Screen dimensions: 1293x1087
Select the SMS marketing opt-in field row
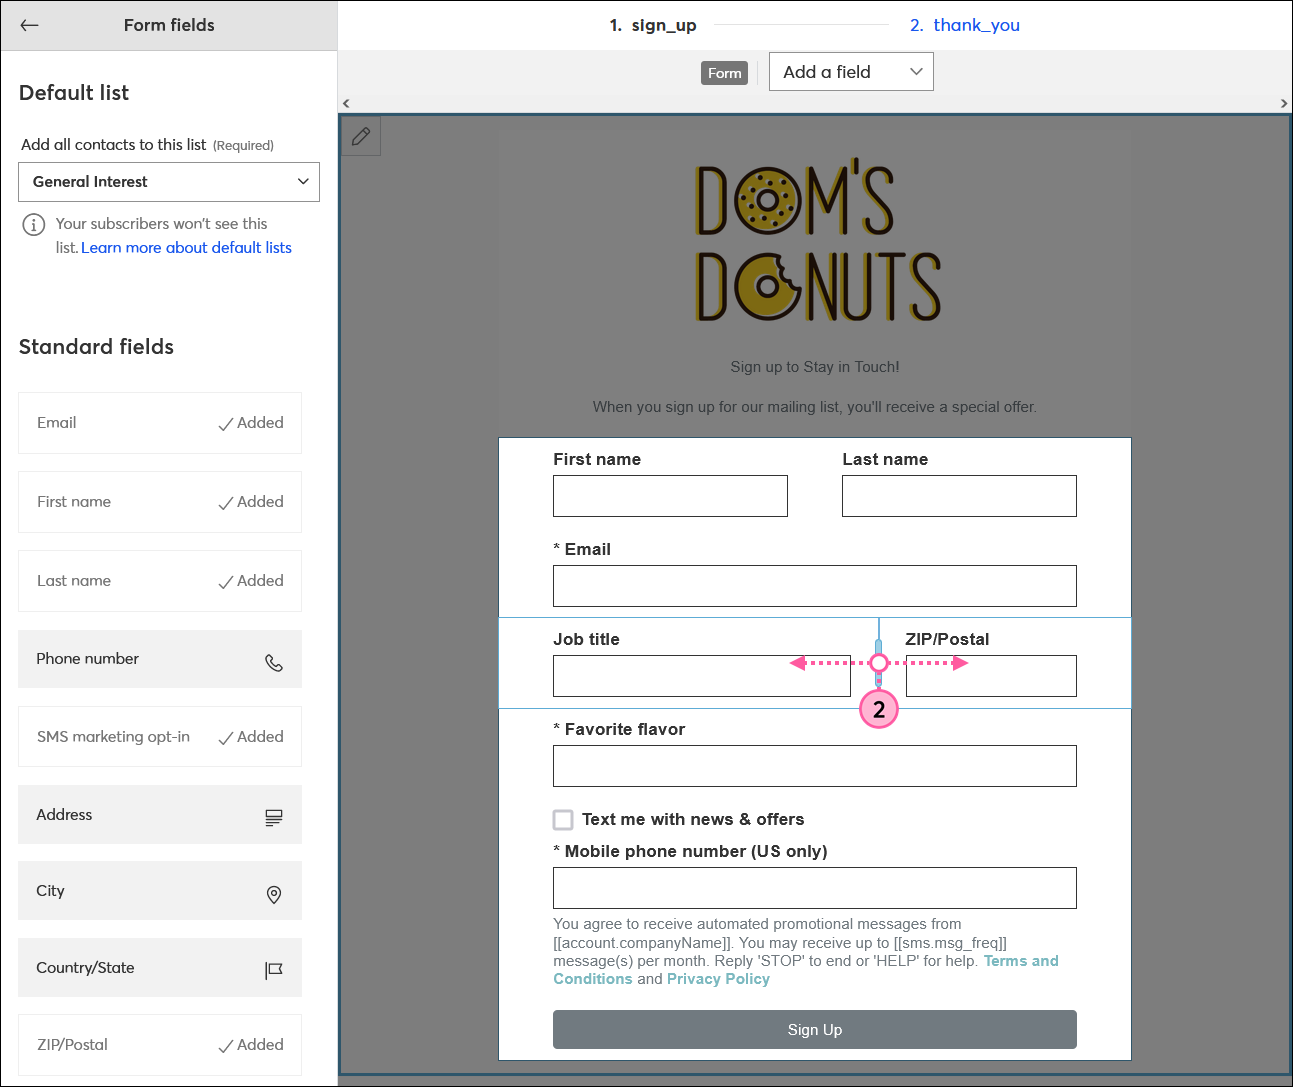pos(160,737)
